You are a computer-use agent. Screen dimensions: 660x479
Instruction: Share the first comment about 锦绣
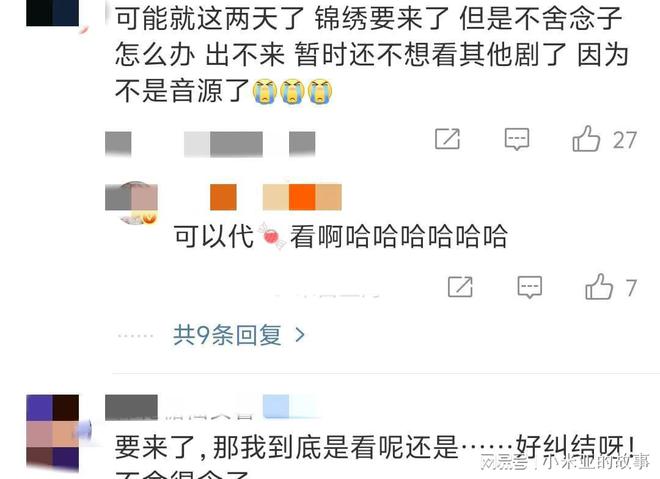coord(447,138)
